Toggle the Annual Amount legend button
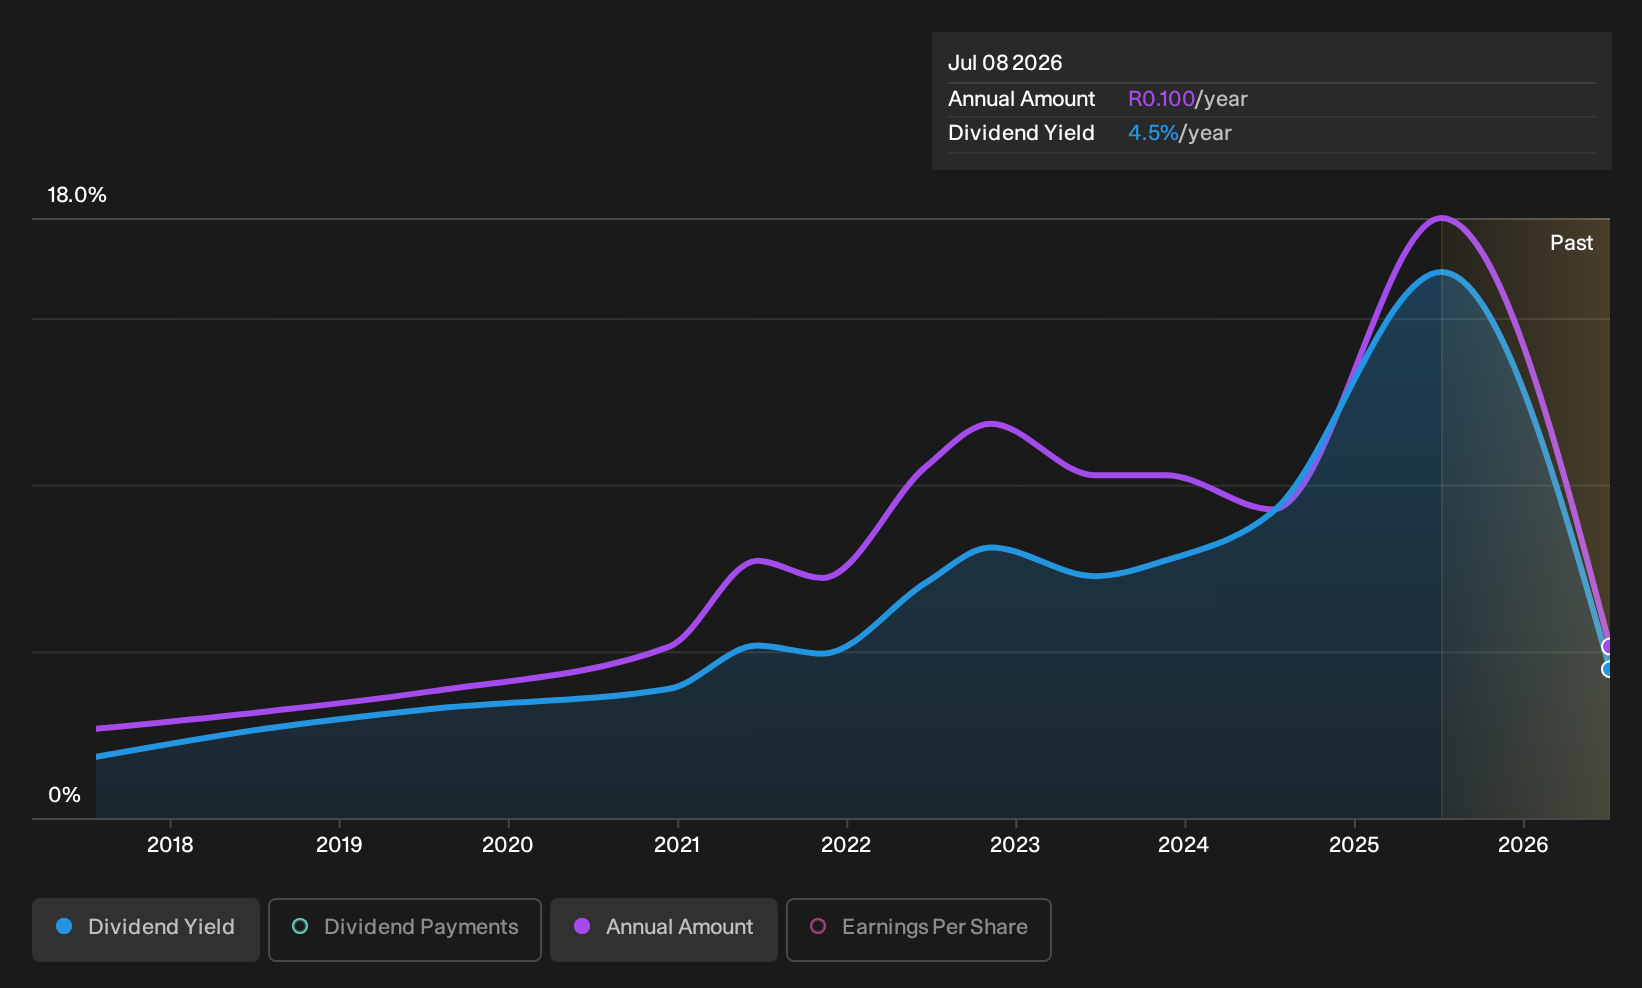Viewport: 1642px width, 988px height. pyautogui.click(x=664, y=930)
